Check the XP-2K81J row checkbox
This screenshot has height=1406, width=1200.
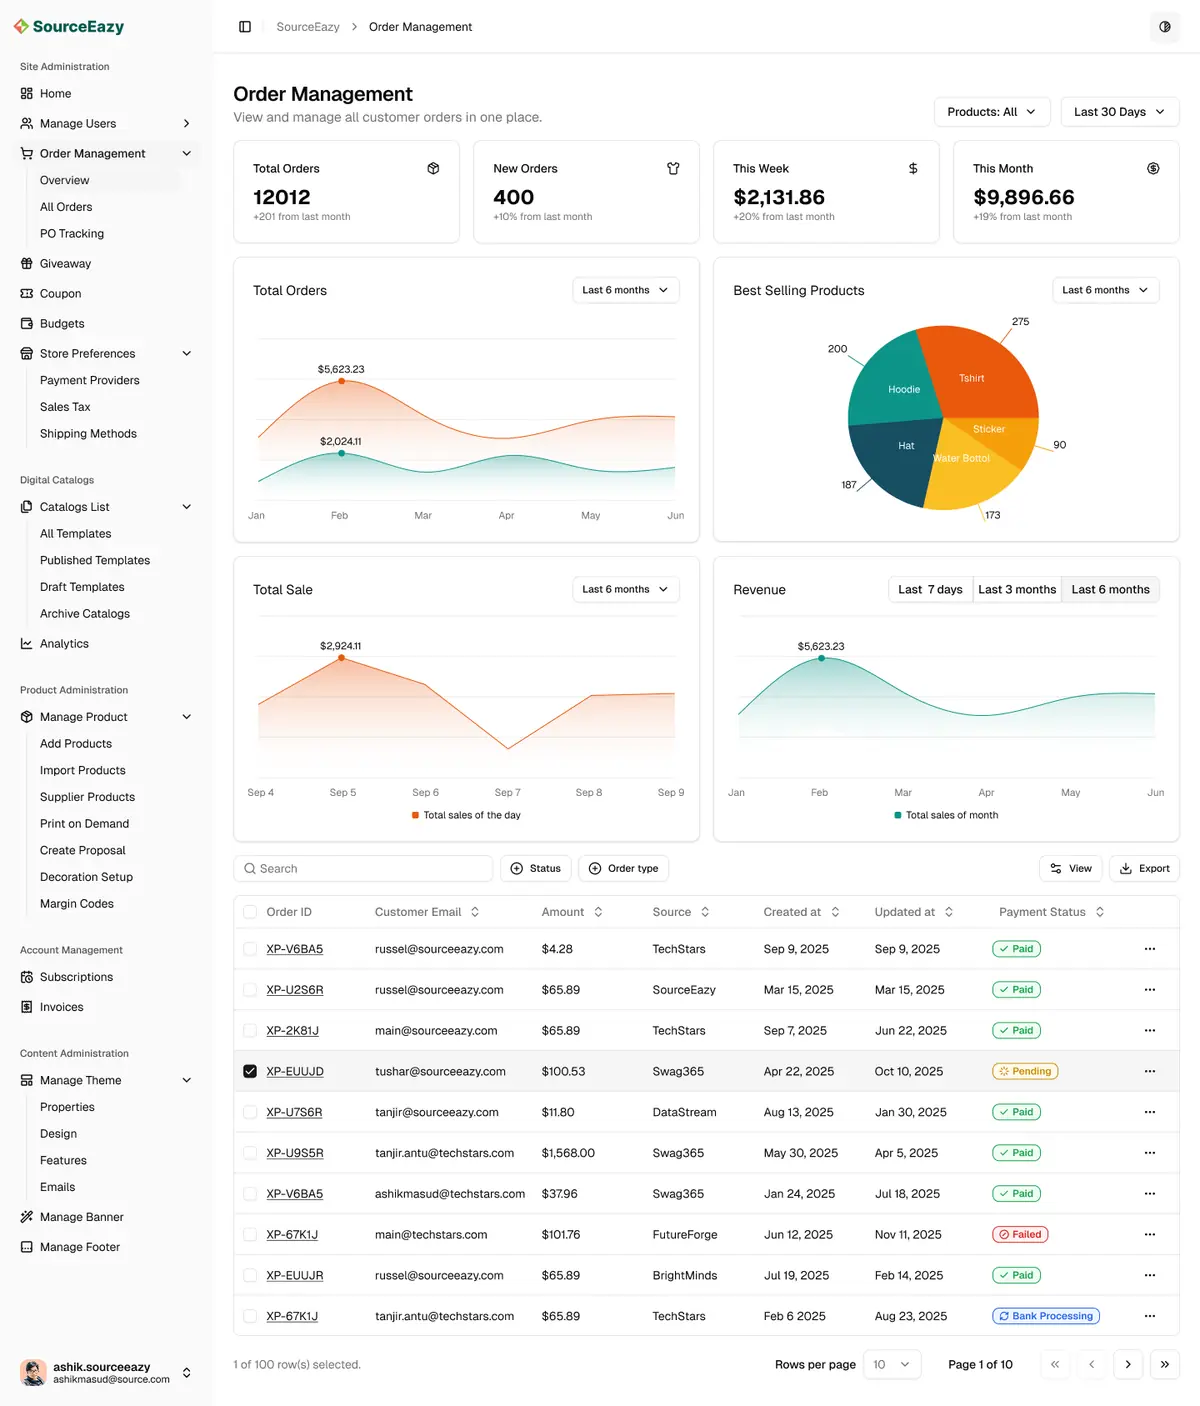tap(250, 1030)
